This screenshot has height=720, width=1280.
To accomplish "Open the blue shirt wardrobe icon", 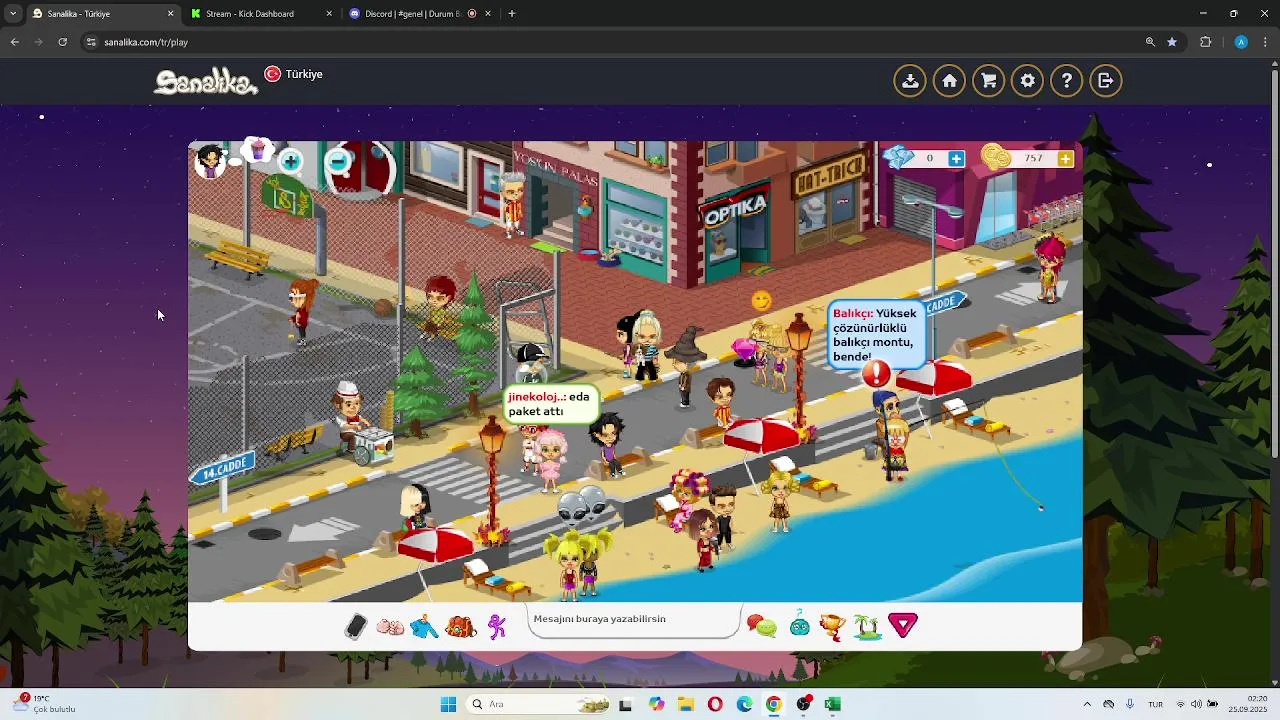I will (424, 626).
